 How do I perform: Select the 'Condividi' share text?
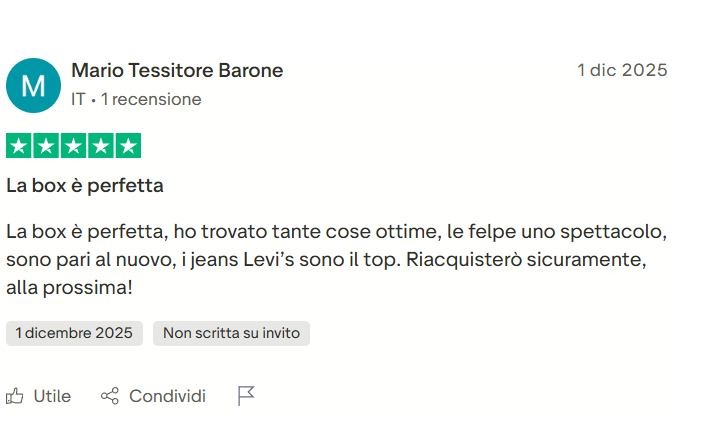coord(167,397)
